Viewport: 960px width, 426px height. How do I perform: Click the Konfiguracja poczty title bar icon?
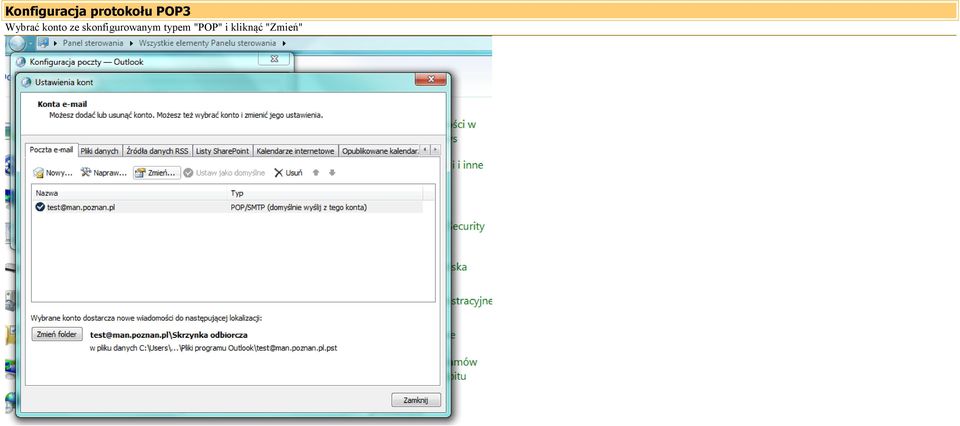click(x=21, y=62)
